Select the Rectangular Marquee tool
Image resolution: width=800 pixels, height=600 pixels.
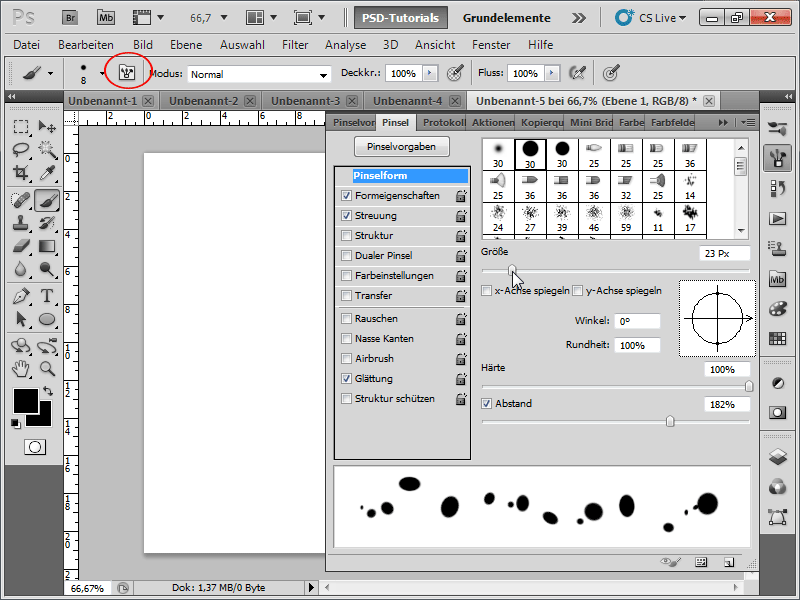pyautogui.click(x=20, y=127)
